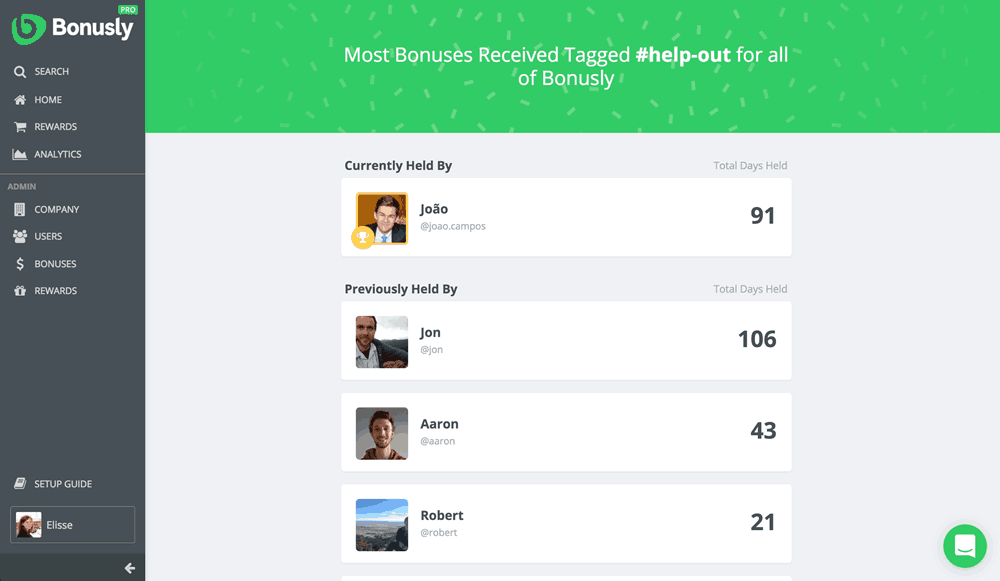This screenshot has width=1000, height=581.
Task: Click the Analytics chart icon
Action: click(20, 154)
